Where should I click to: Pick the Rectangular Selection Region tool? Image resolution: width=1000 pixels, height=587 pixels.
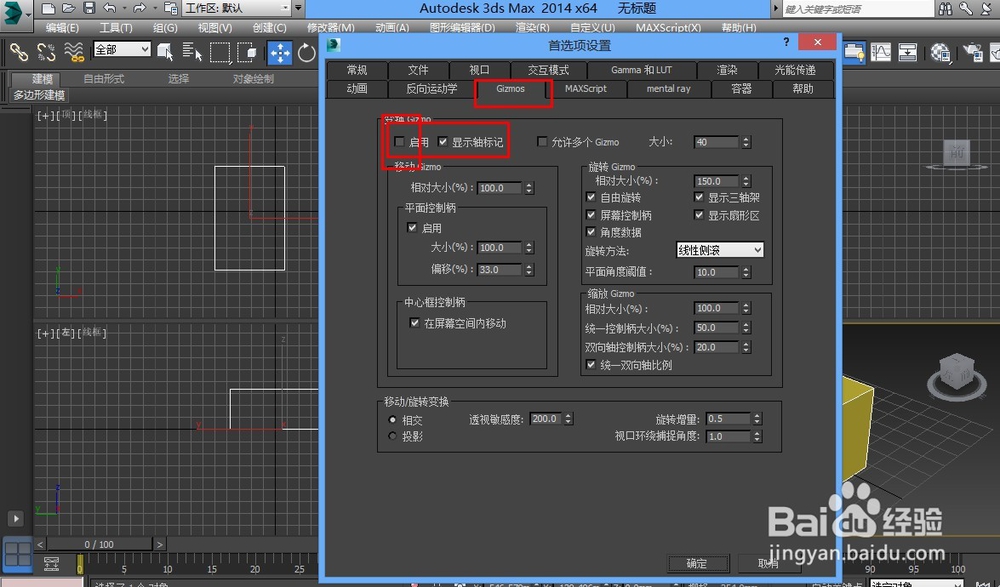point(220,52)
